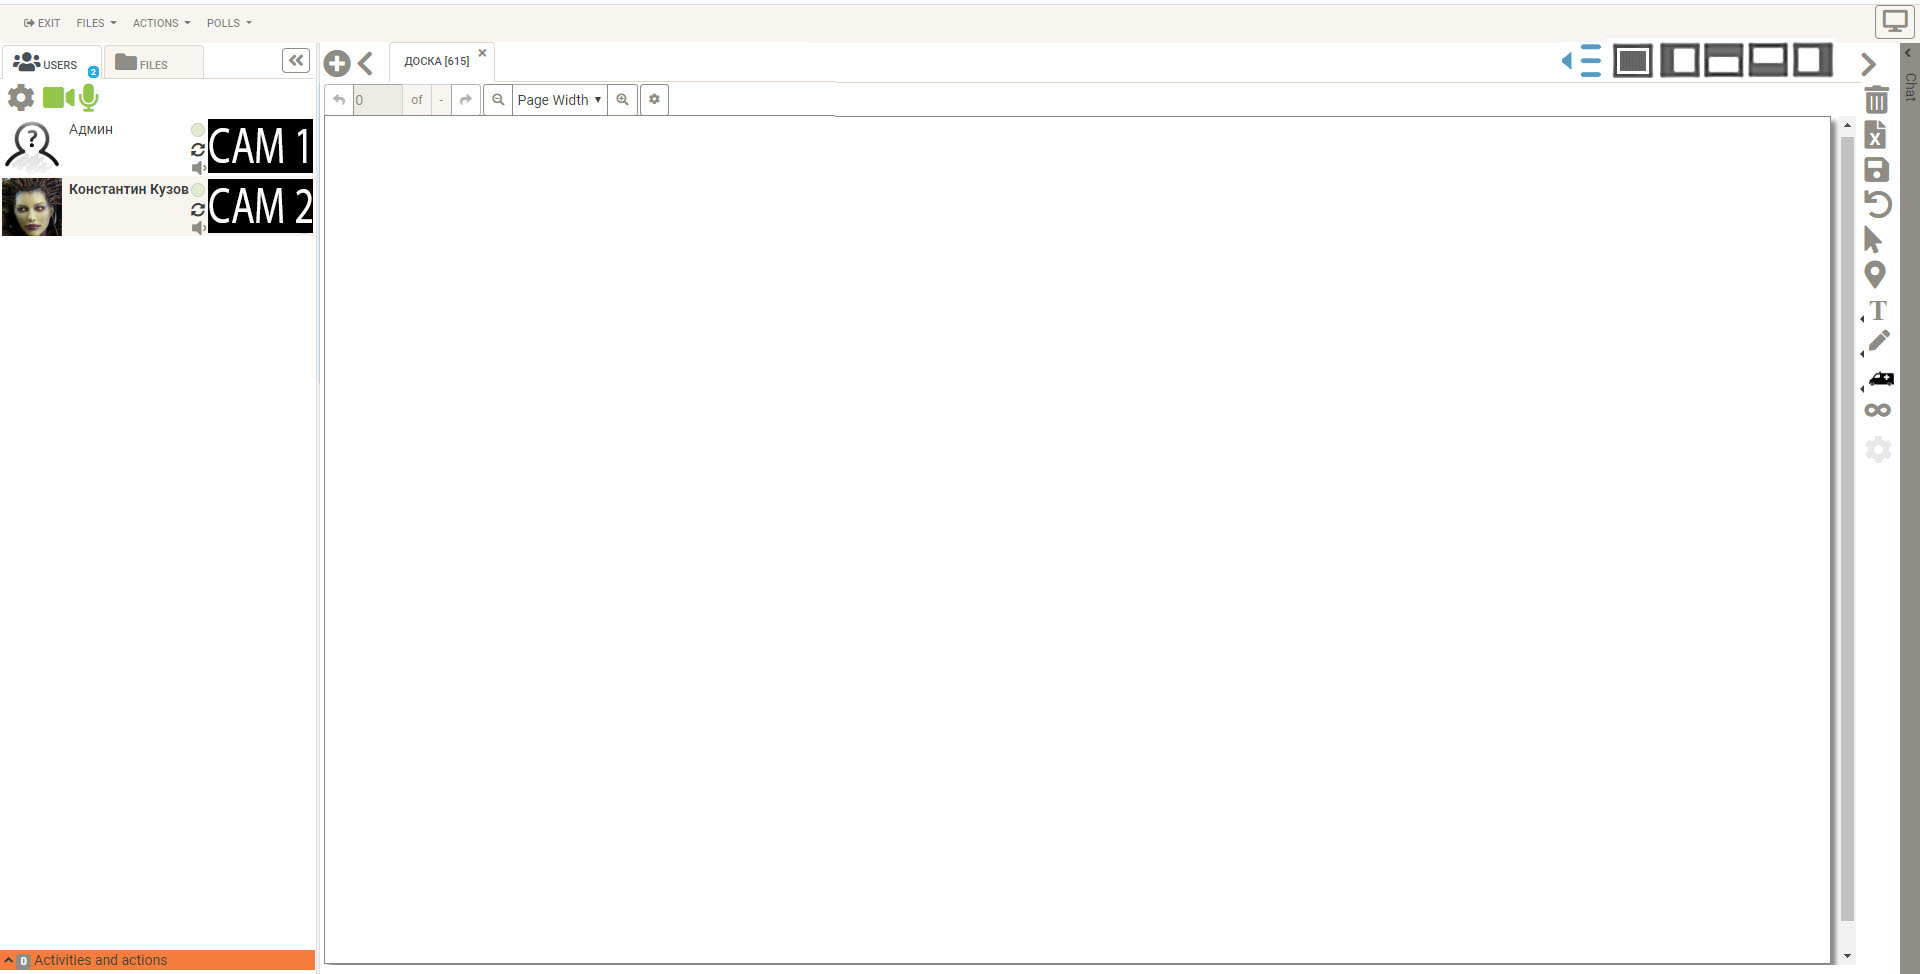This screenshot has height=974, width=1920.
Task: Click the EXIT button
Action: 42,23
